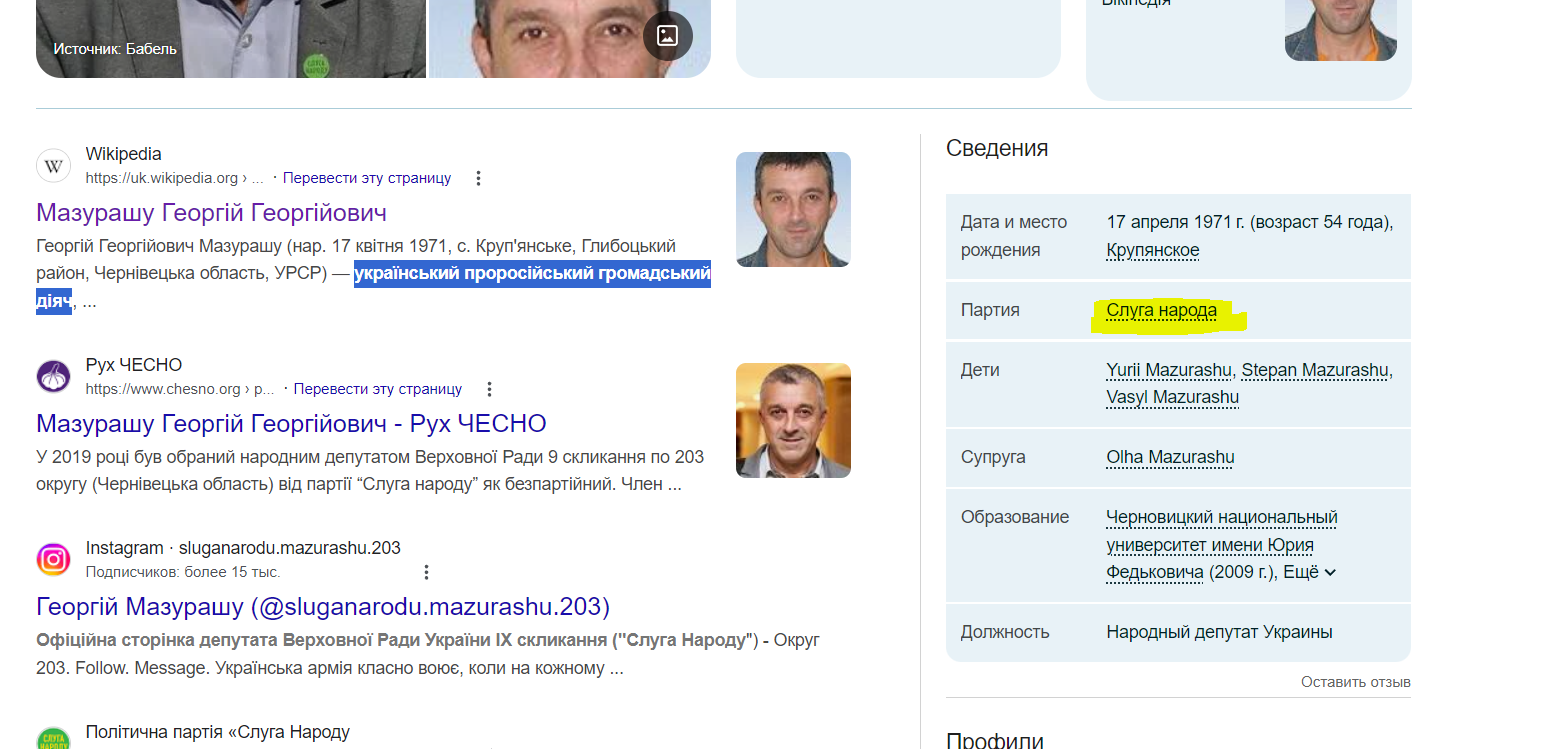Open three-dot menu for Рух ЧЕСНО result

click(x=489, y=389)
